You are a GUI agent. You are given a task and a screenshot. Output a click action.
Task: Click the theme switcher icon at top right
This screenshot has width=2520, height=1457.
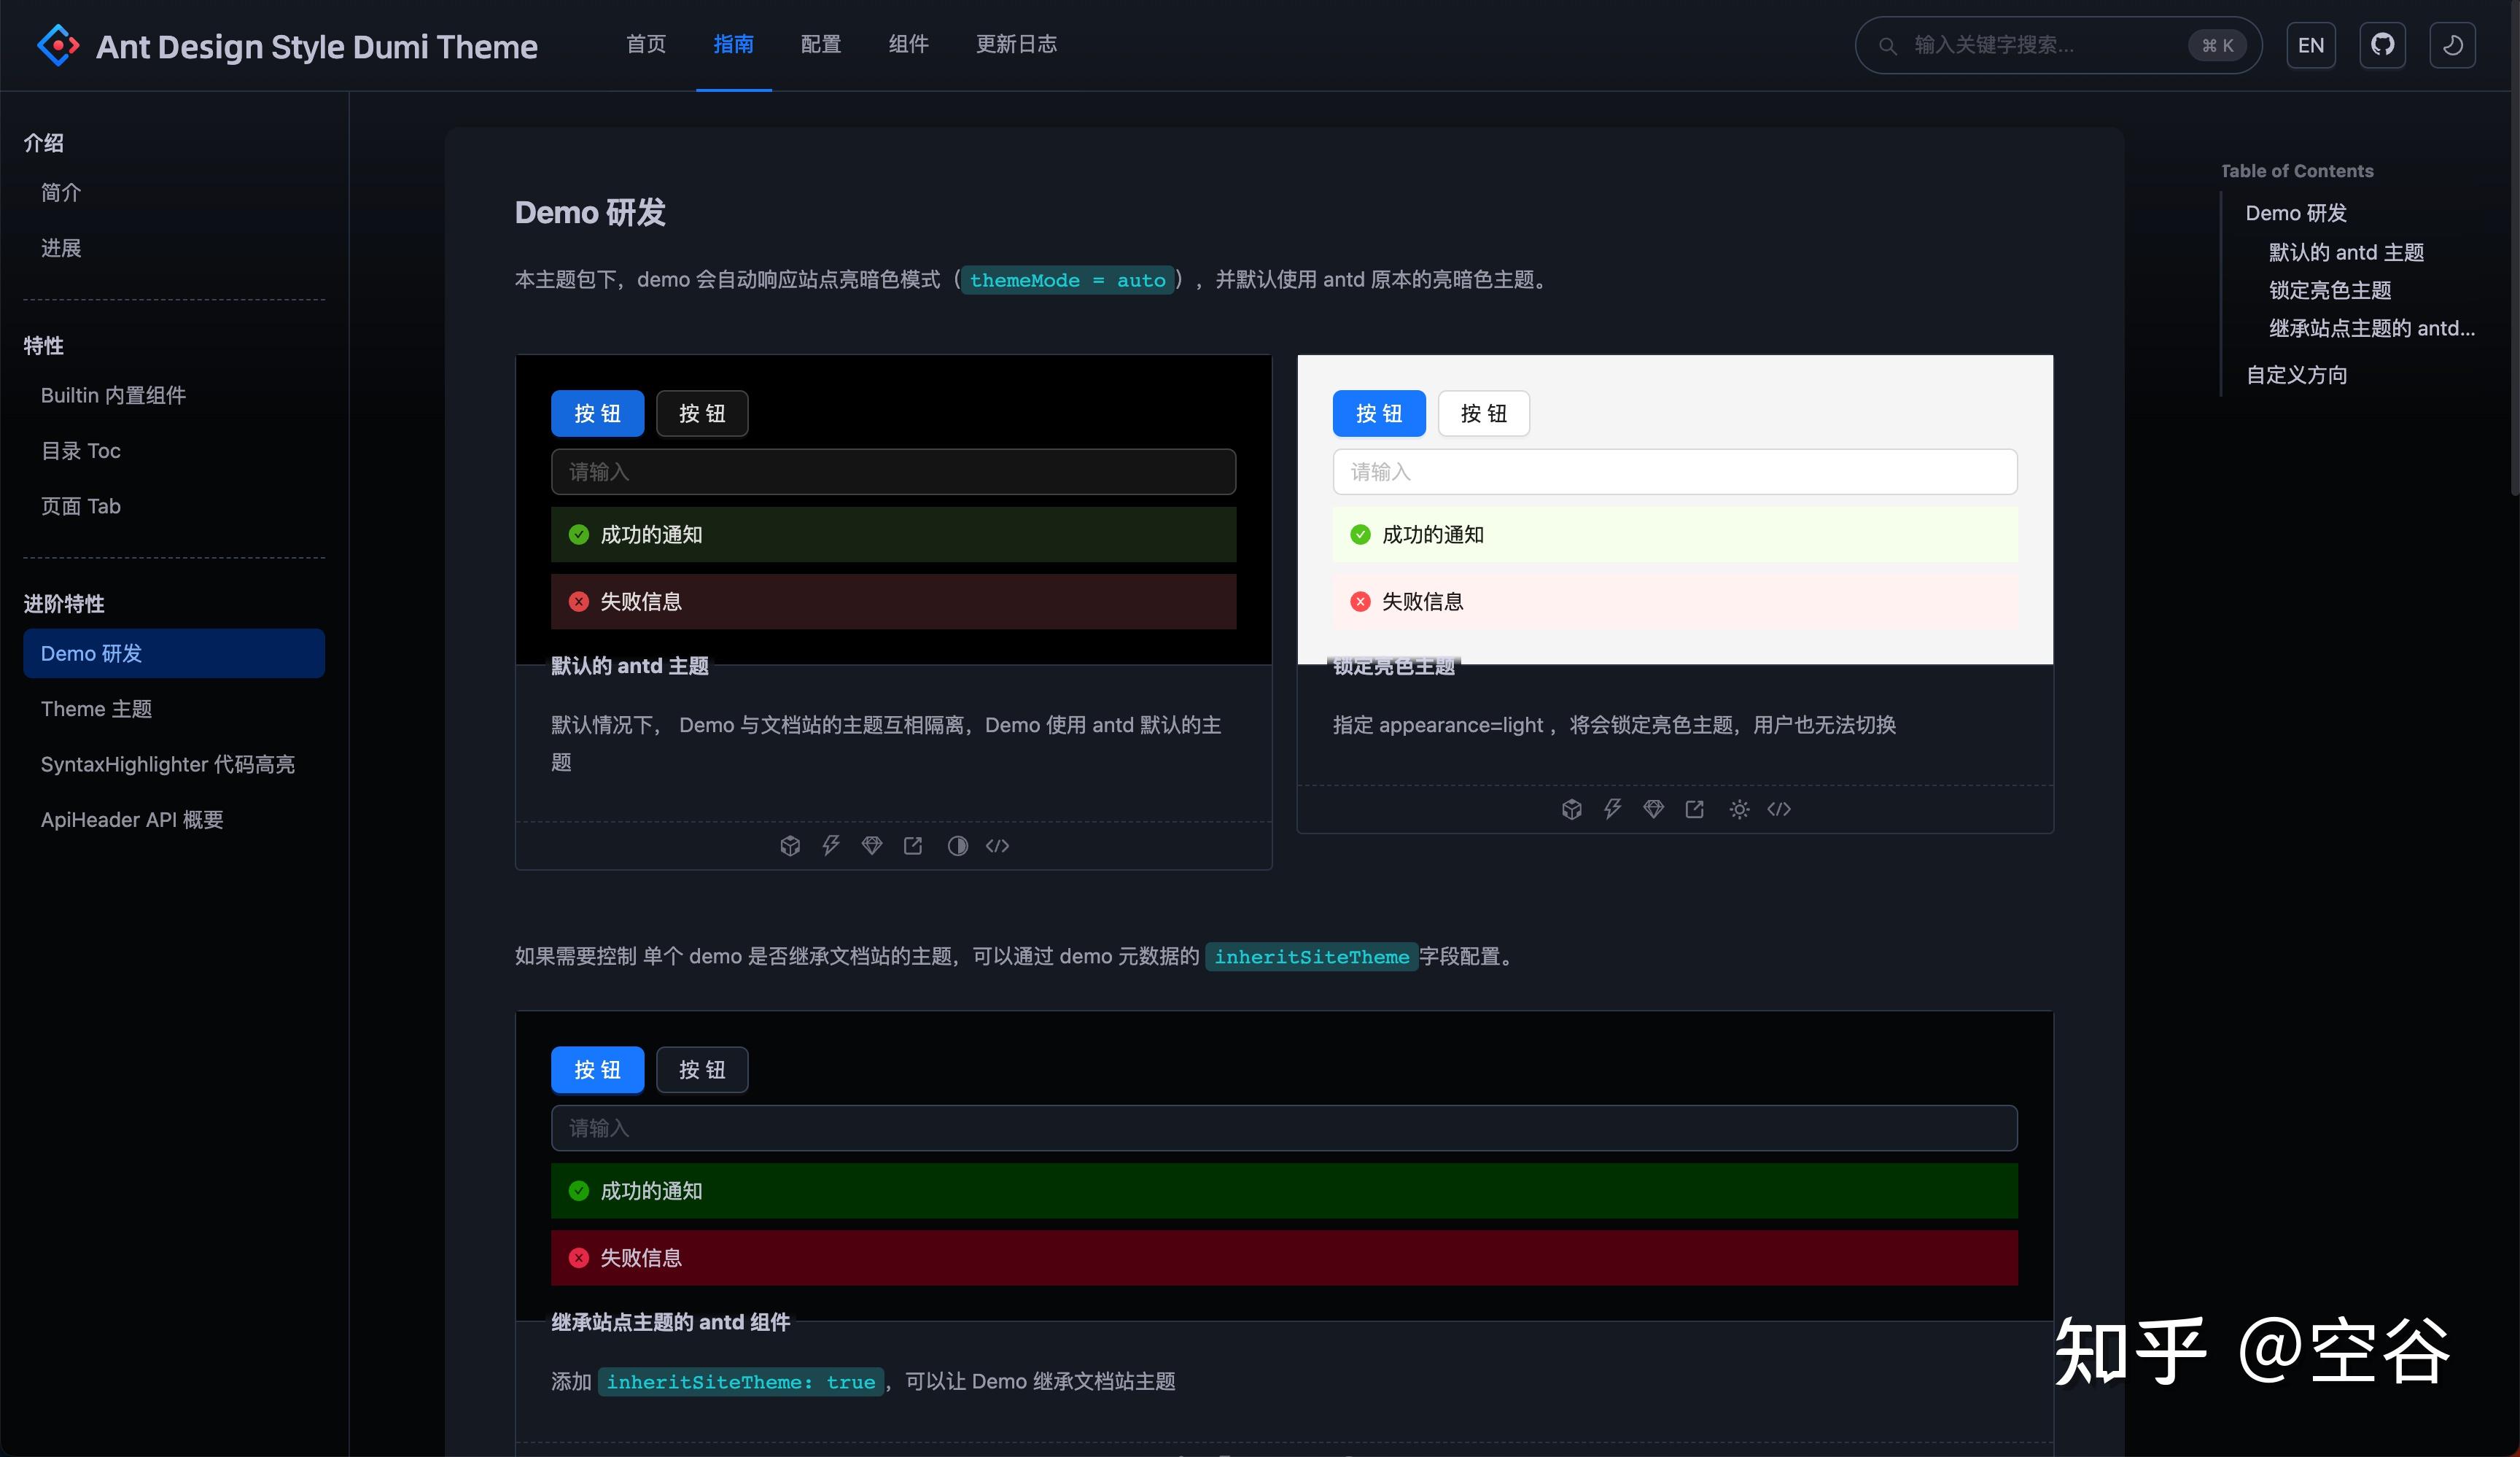click(x=2453, y=44)
